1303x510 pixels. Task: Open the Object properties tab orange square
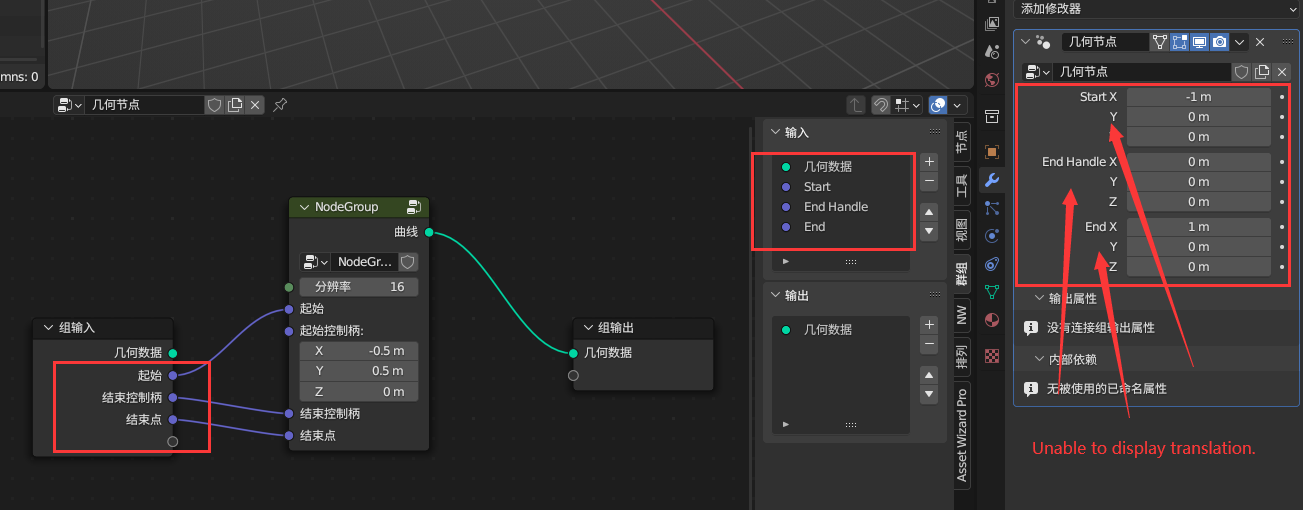pyautogui.click(x=992, y=152)
